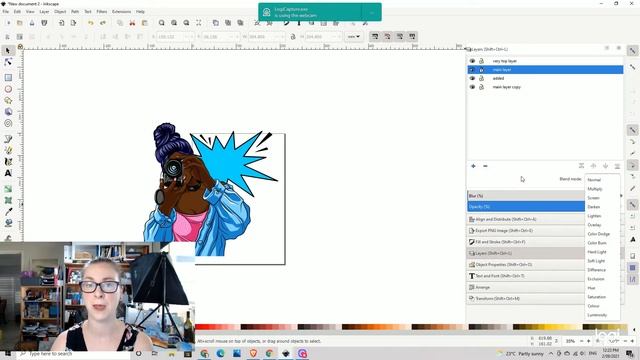The height and width of the screenshot is (360, 640).
Task: Open the Filters menu
Action: click(x=102, y=12)
